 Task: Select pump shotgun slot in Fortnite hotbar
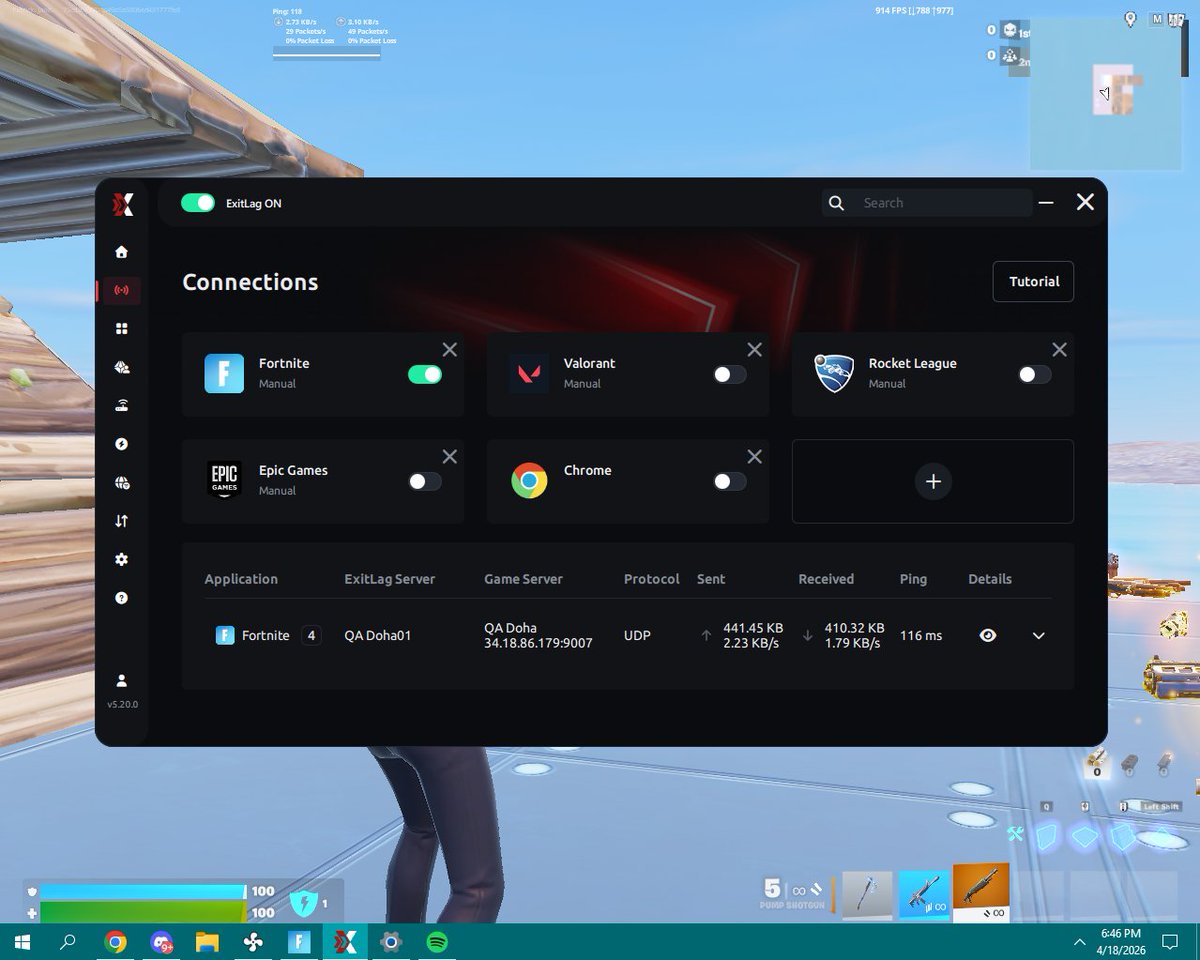click(981, 892)
